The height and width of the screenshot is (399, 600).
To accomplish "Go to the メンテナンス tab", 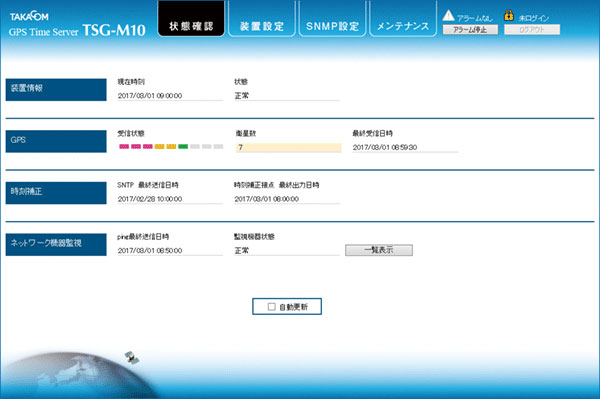I will pyautogui.click(x=403, y=19).
